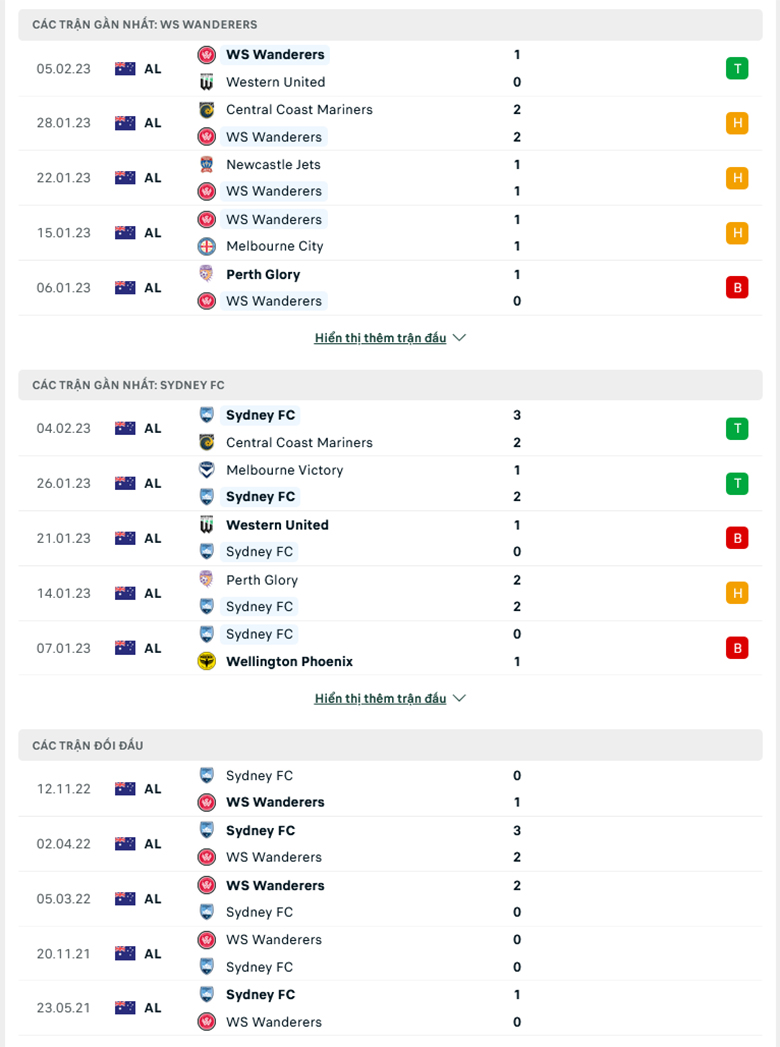This screenshot has height=1047, width=780.
Task: Click the WS Wanderers crest logo
Action: (x=207, y=55)
